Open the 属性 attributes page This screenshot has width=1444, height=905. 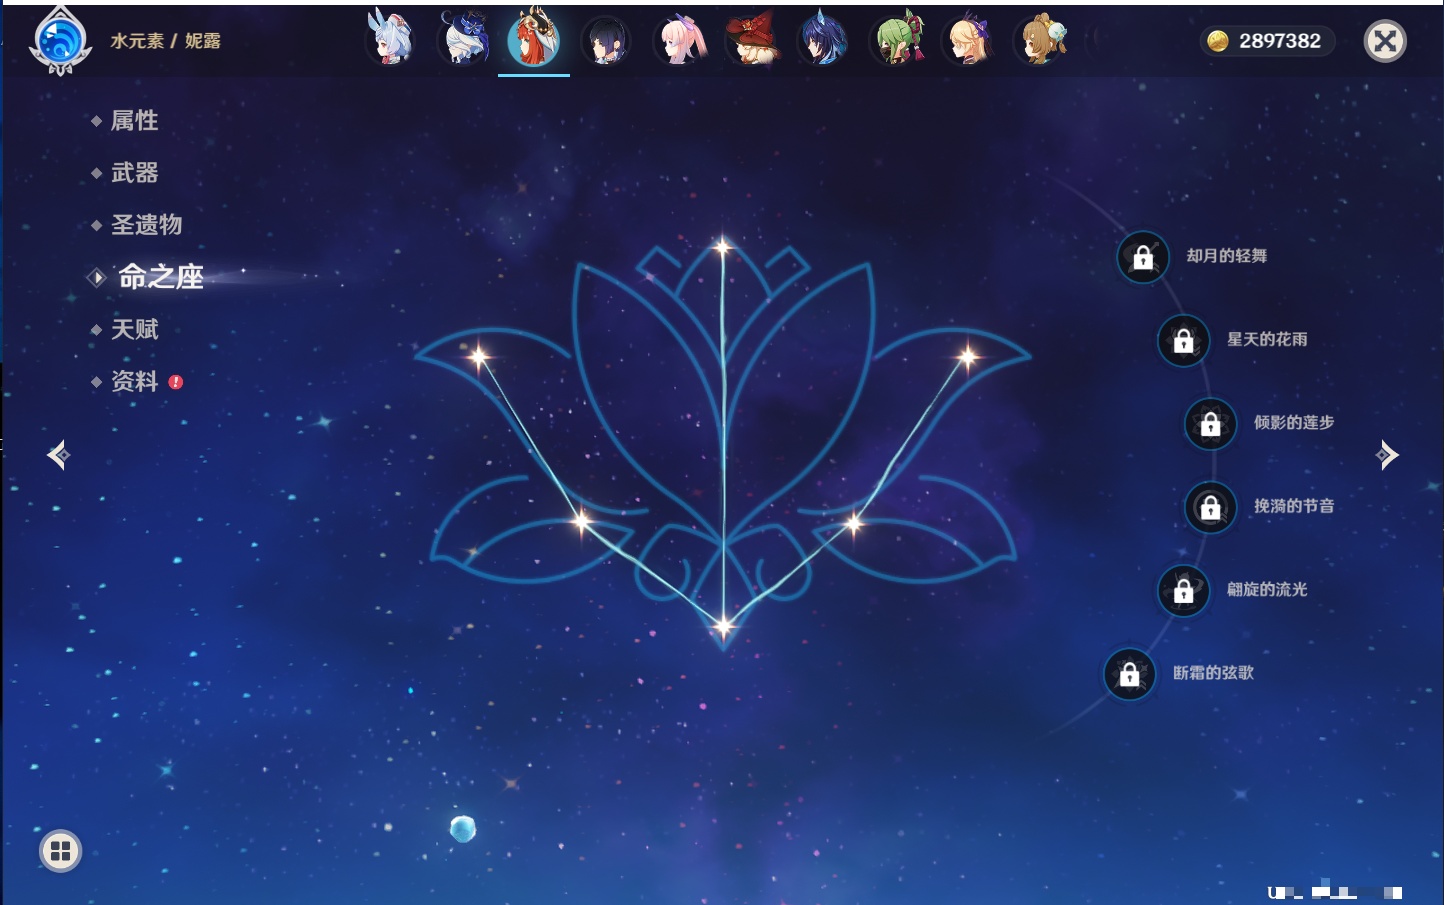pos(134,121)
